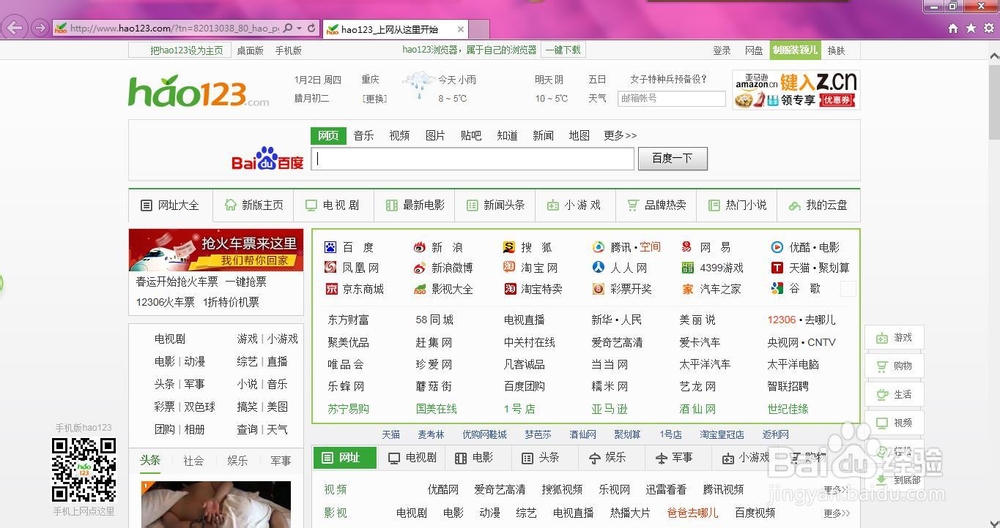The image size is (1000, 528).
Task: Select the 视频 search category
Action: pyautogui.click(x=399, y=136)
